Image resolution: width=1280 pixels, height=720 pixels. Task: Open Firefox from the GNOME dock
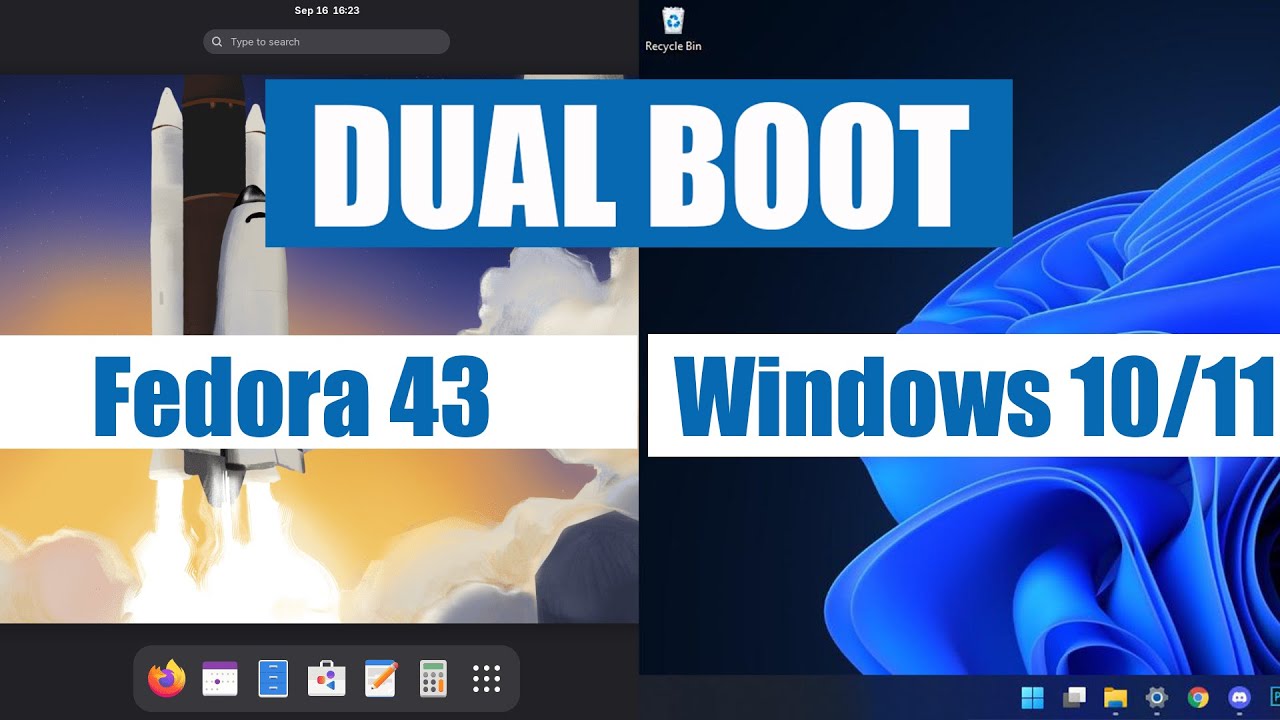(x=166, y=678)
